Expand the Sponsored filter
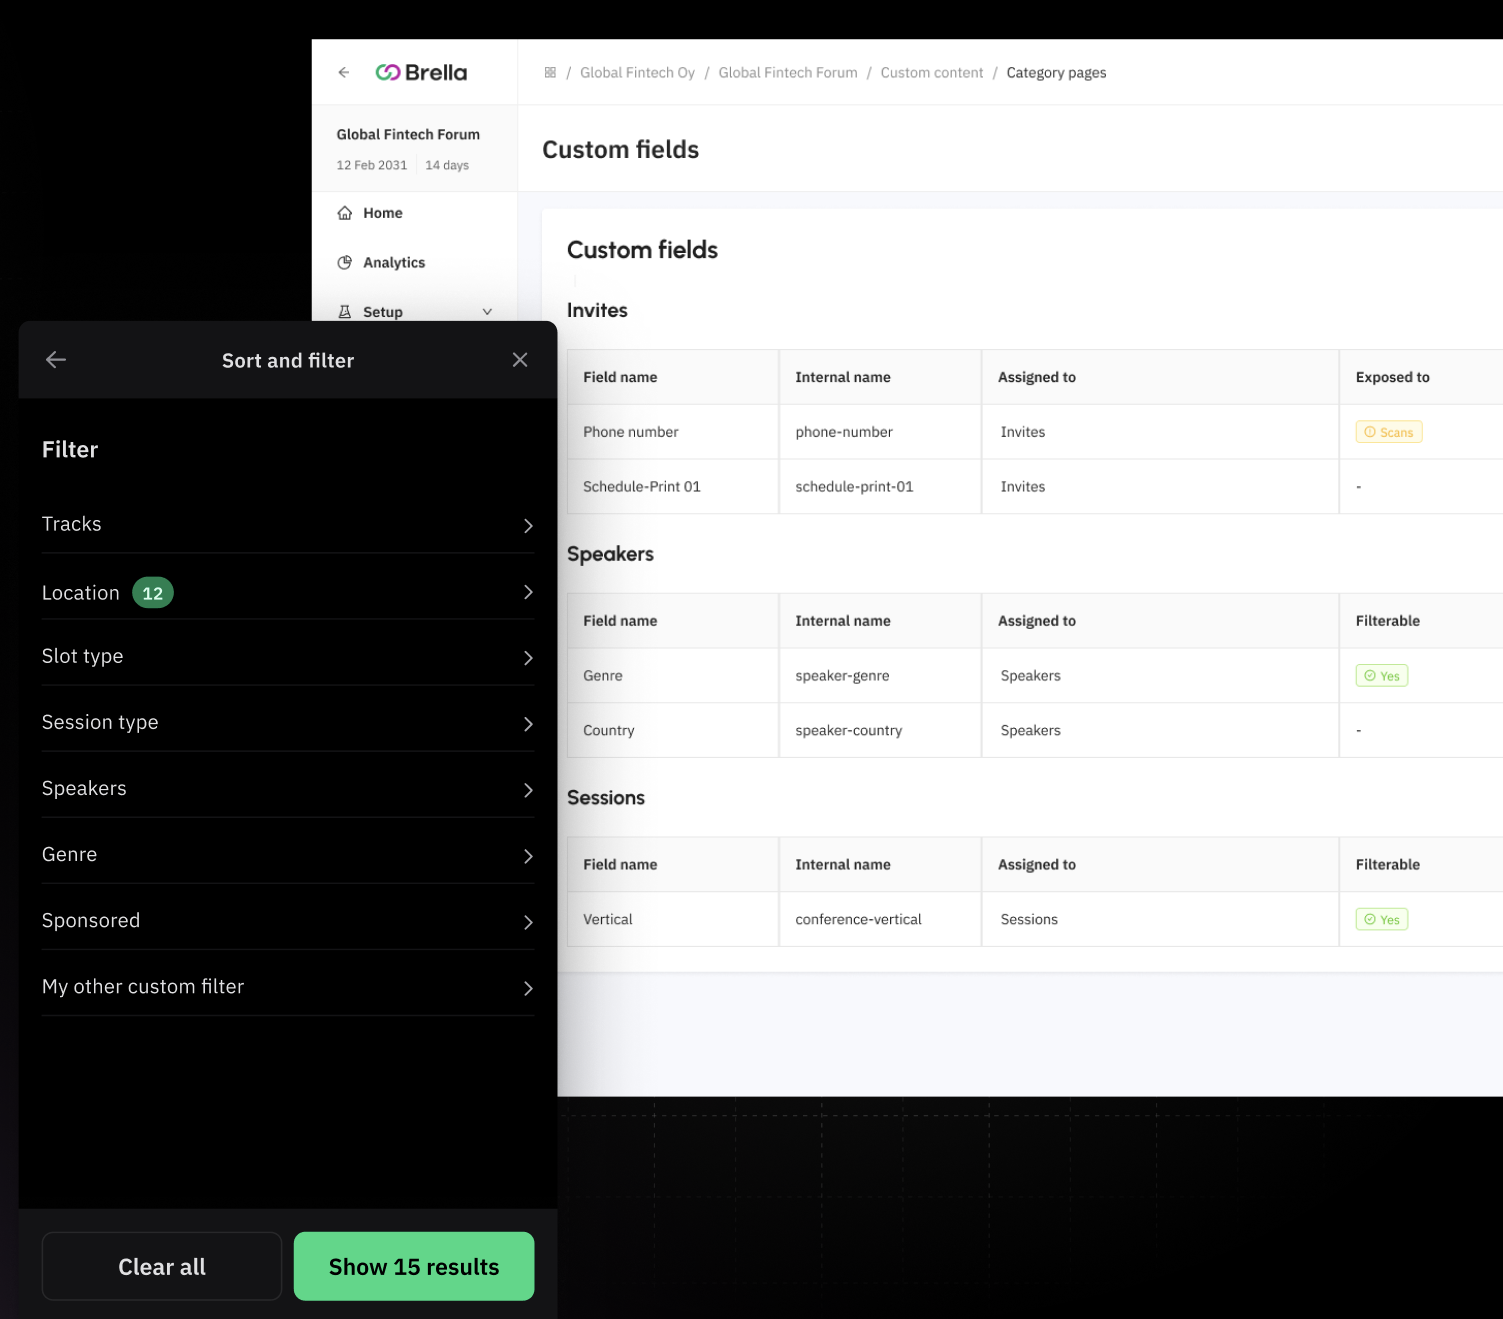The image size is (1503, 1319). tap(288, 920)
